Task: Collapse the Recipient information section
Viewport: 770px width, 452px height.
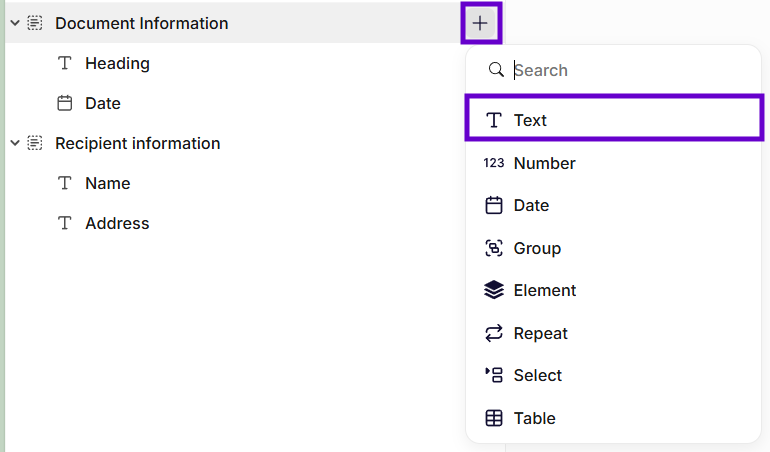Action: [15, 143]
